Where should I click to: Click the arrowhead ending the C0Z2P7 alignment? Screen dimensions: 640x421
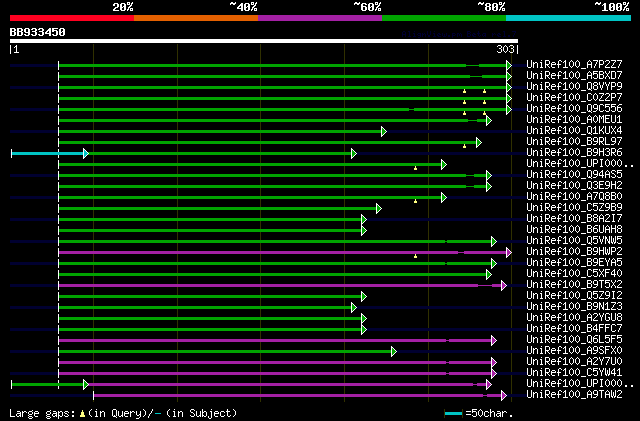tap(509, 98)
